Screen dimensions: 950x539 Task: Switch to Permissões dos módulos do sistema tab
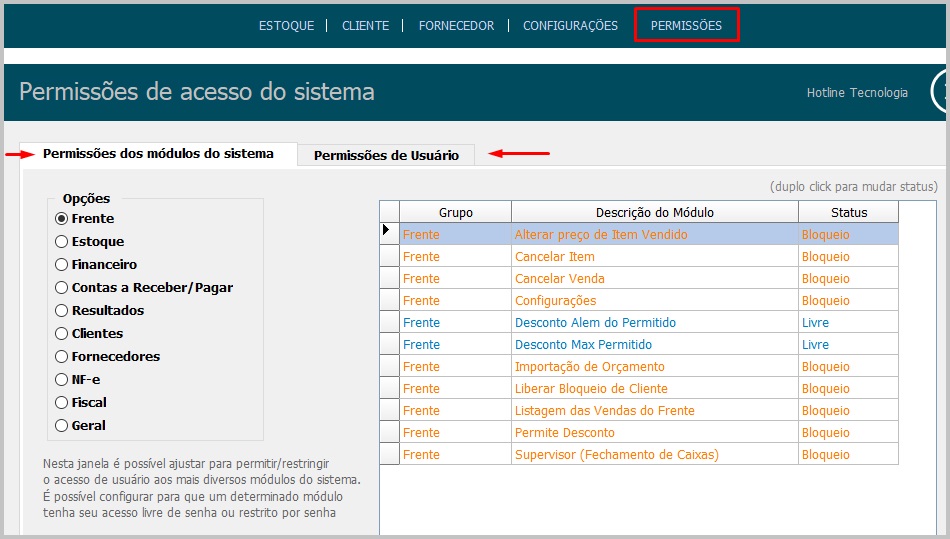tap(158, 154)
